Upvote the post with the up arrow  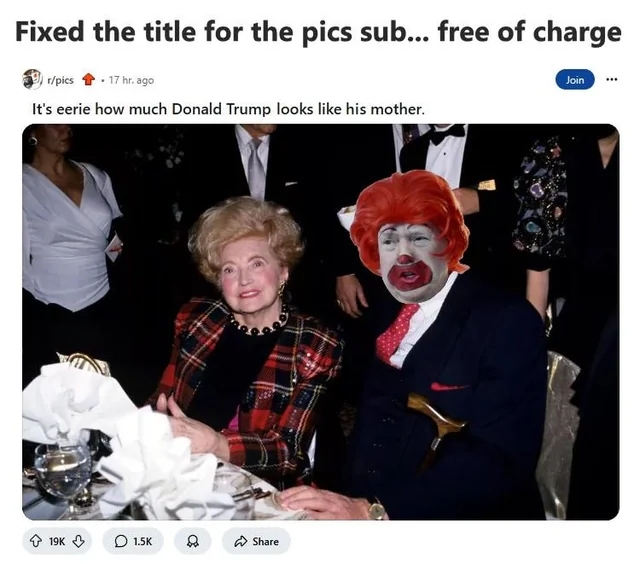[x=36, y=541]
